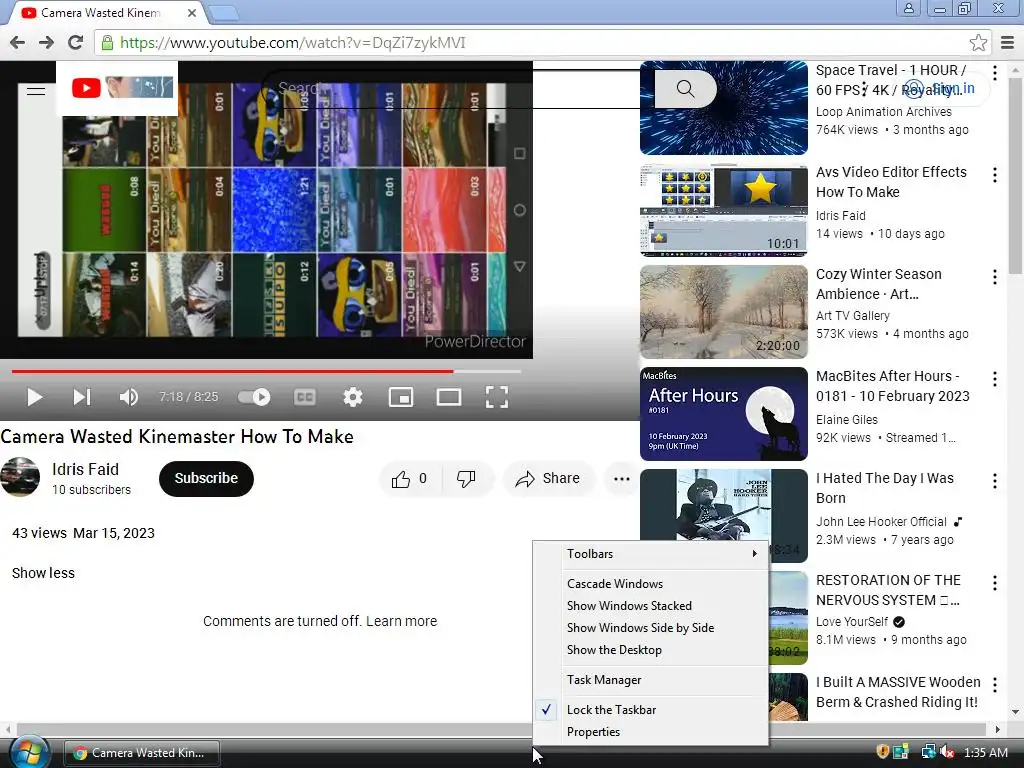This screenshot has width=1024, height=768.
Task: Open Learn more about comments
Action: 401,621
